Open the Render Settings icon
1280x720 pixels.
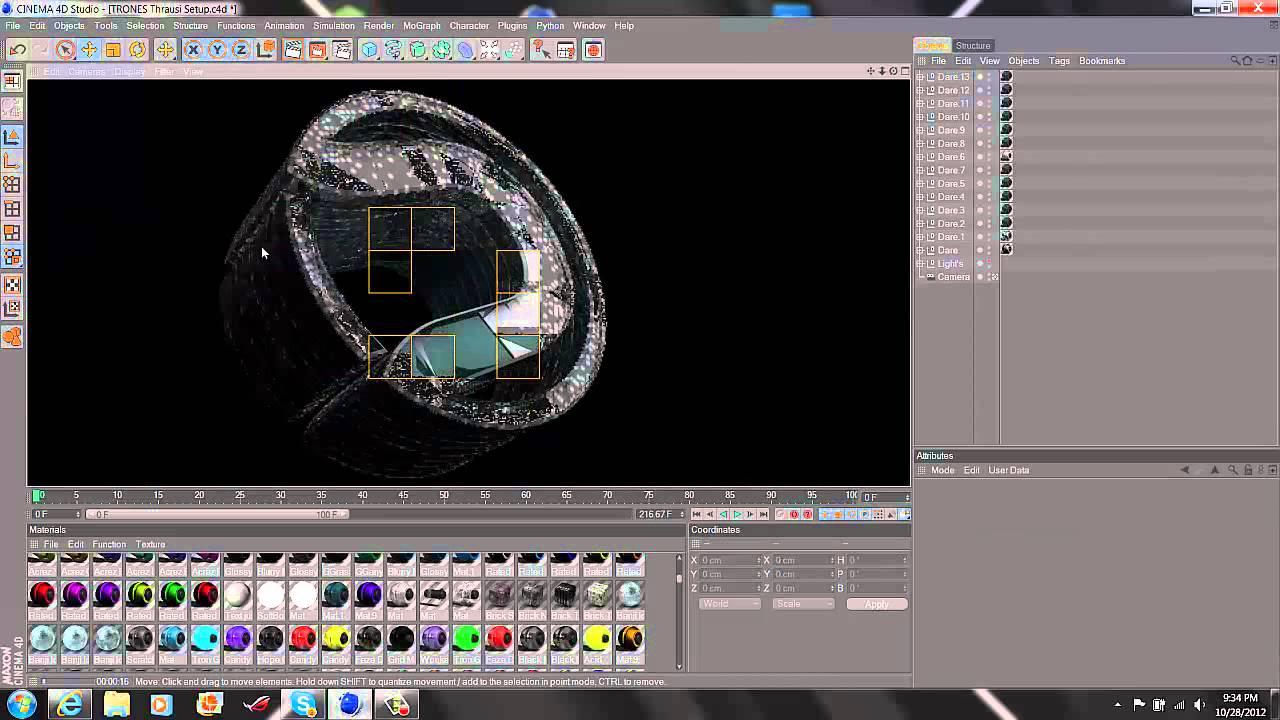(x=341, y=50)
